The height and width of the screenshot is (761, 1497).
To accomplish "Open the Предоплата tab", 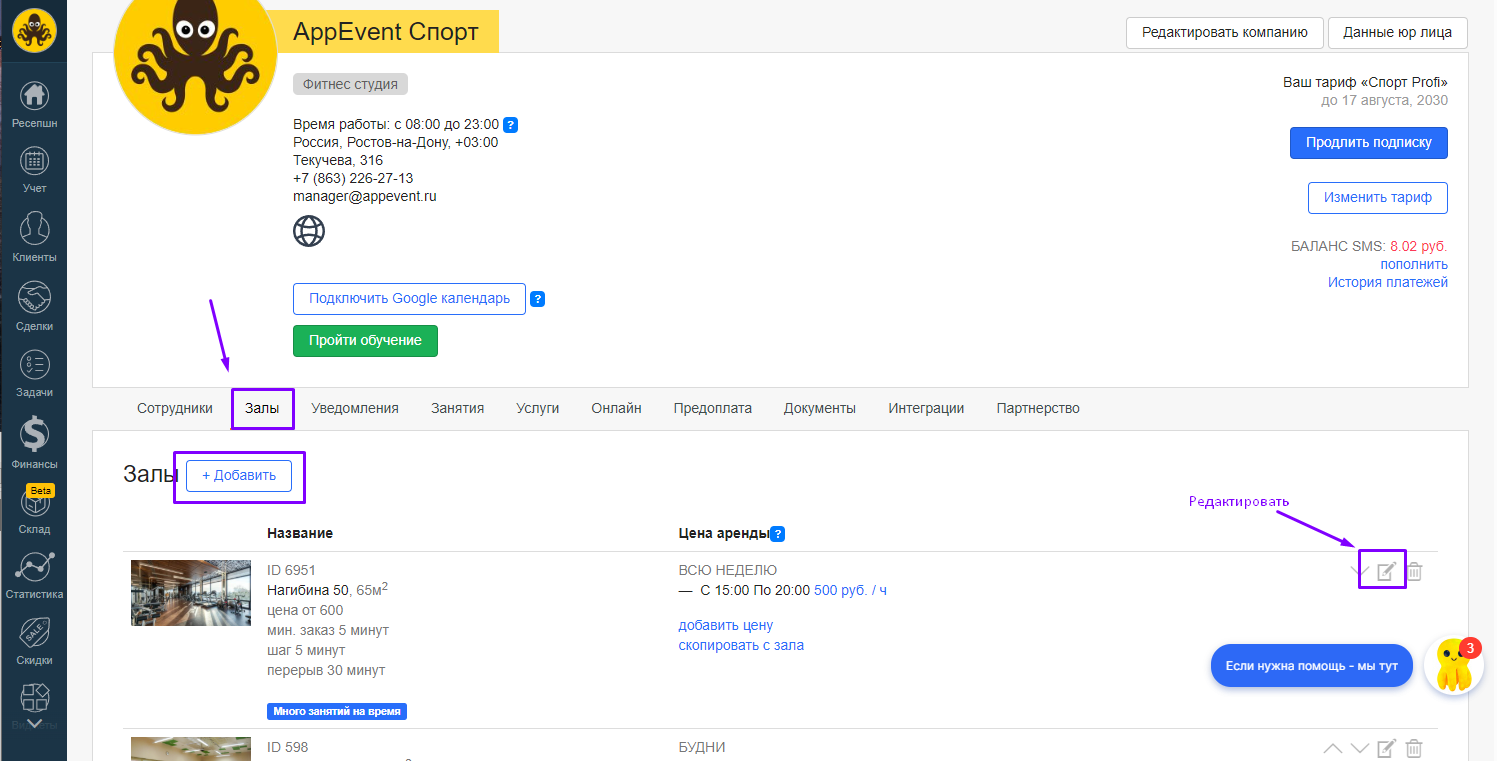I will (x=713, y=408).
